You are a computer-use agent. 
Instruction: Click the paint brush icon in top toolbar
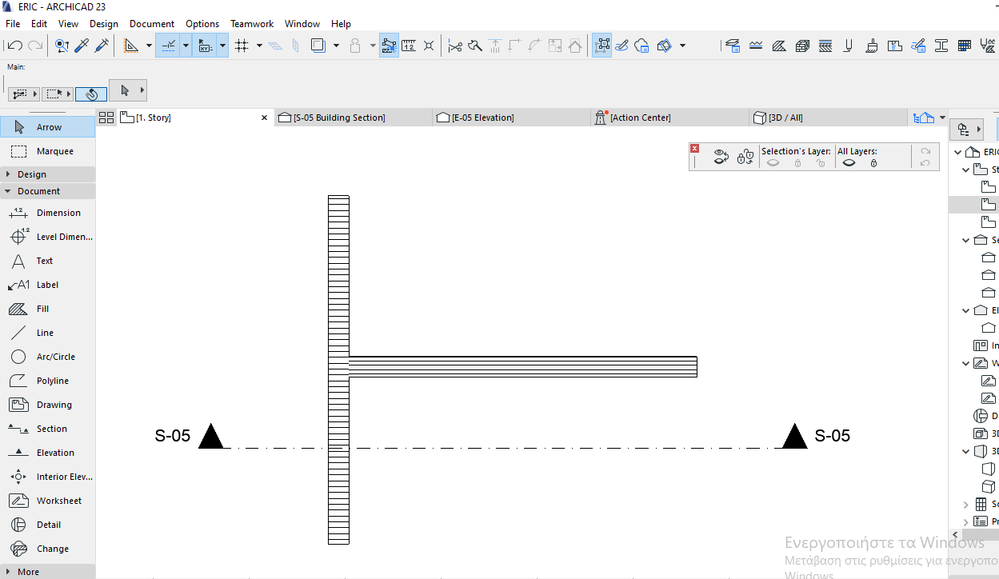872,46
